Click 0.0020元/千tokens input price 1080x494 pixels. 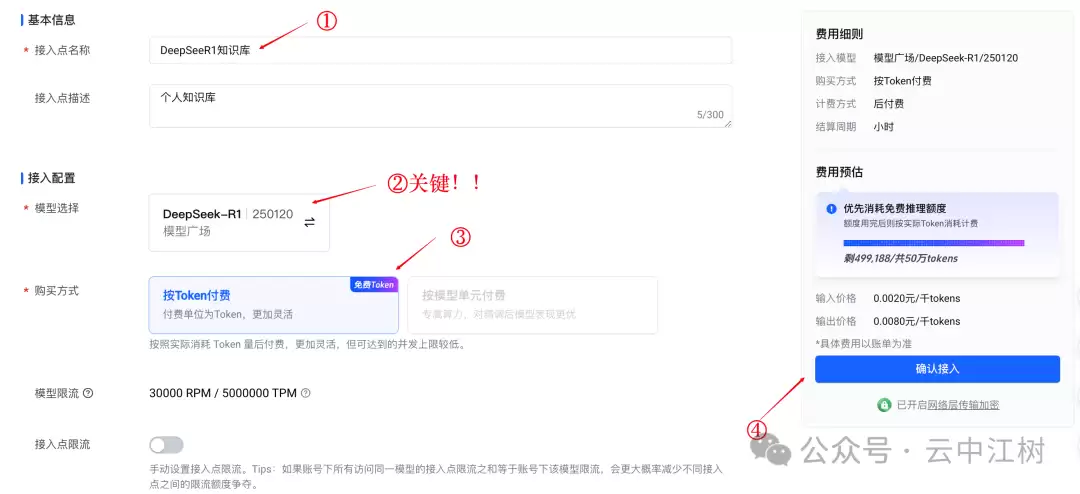917,299
